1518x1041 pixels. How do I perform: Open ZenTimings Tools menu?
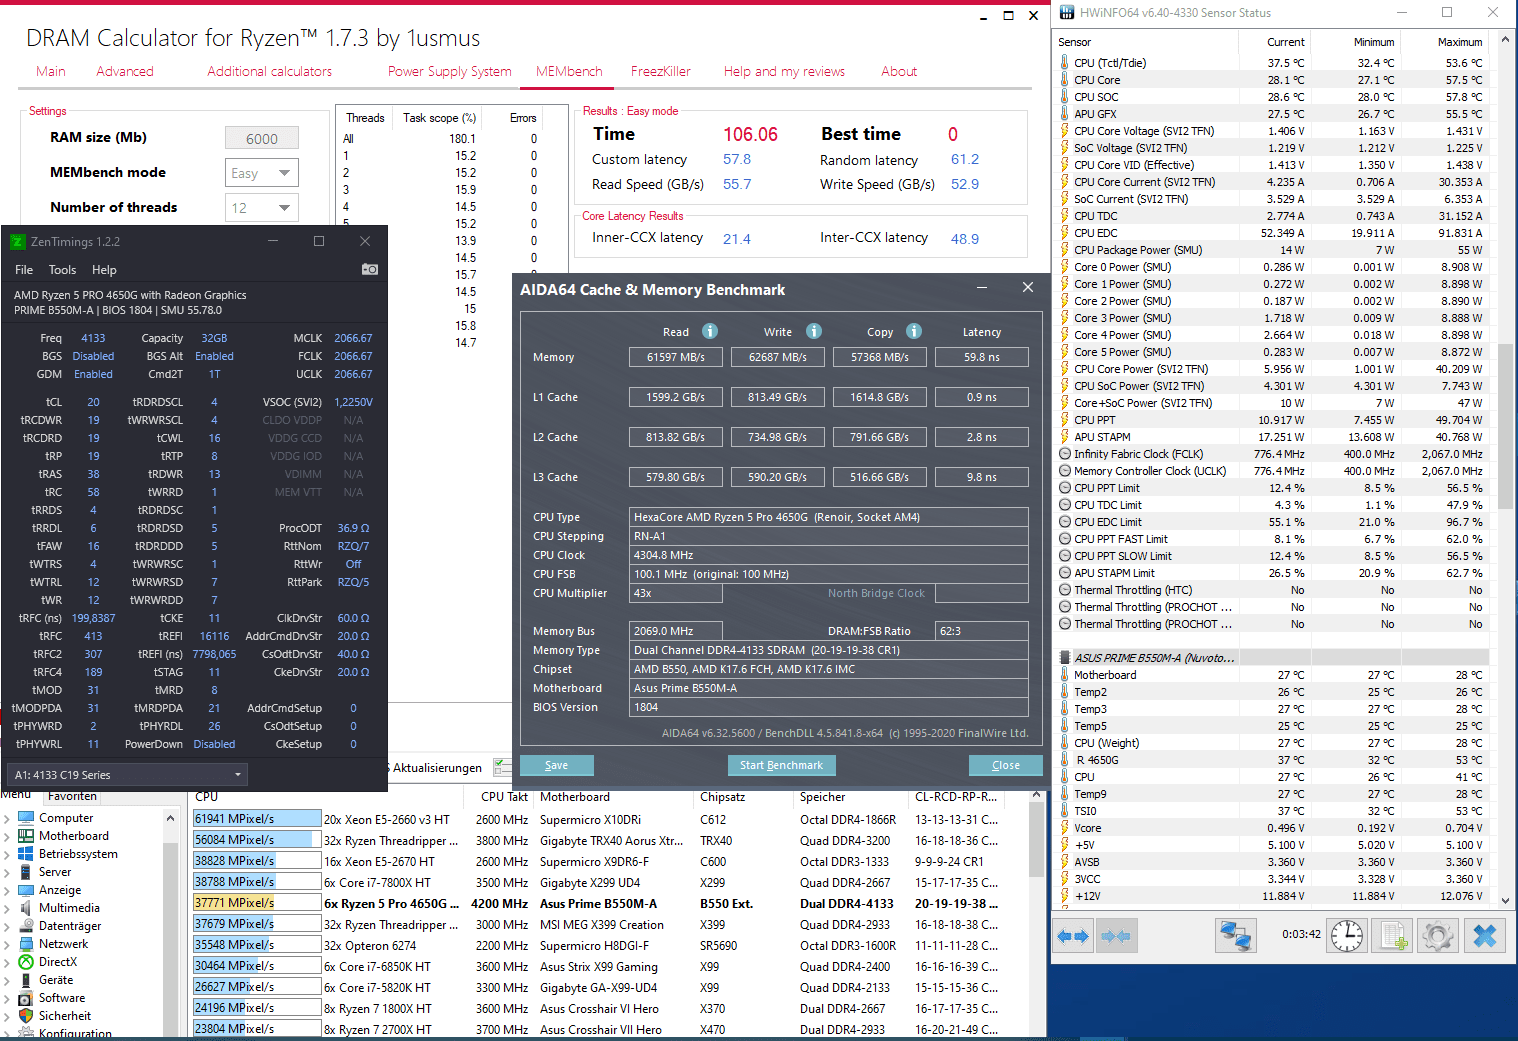(x=62, y=270)
